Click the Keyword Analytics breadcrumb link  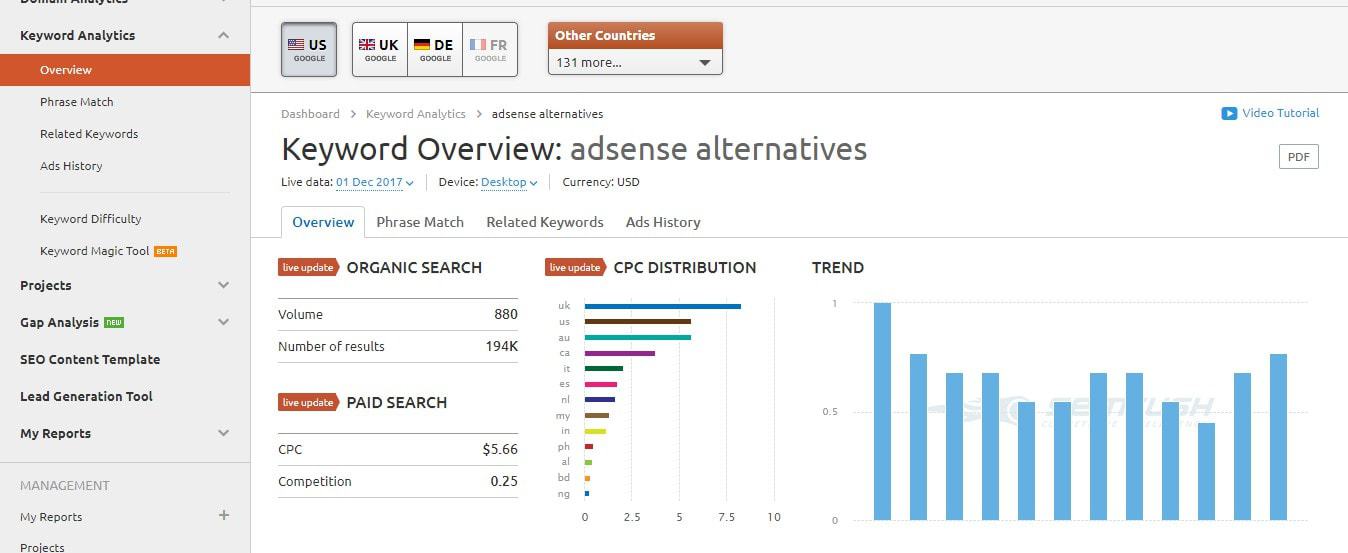point(416,114)
